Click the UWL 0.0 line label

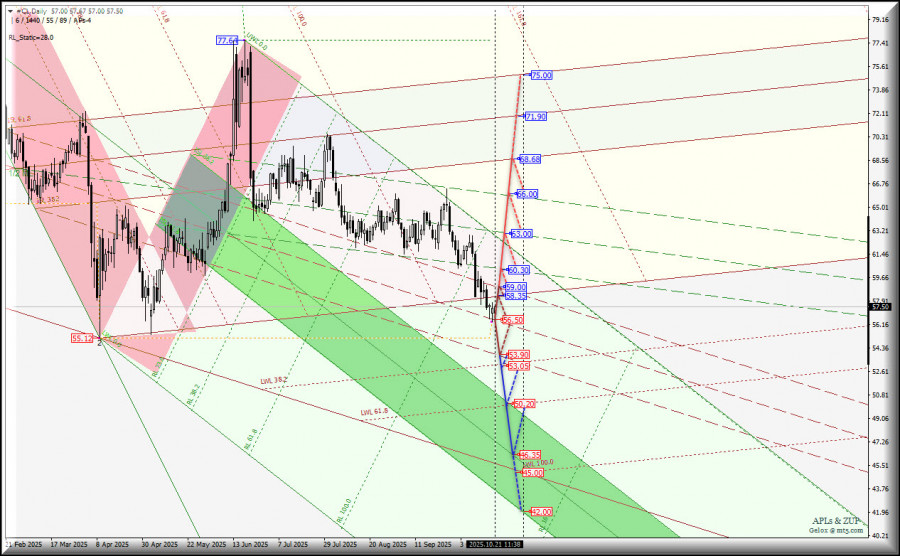click(x=257, y=43)
